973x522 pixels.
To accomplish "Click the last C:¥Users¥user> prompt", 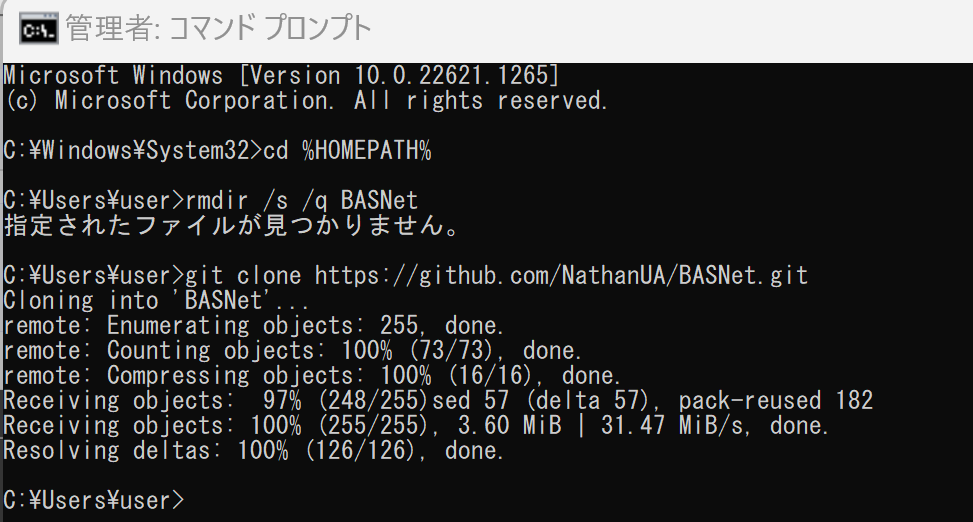I will pos(94,500).
